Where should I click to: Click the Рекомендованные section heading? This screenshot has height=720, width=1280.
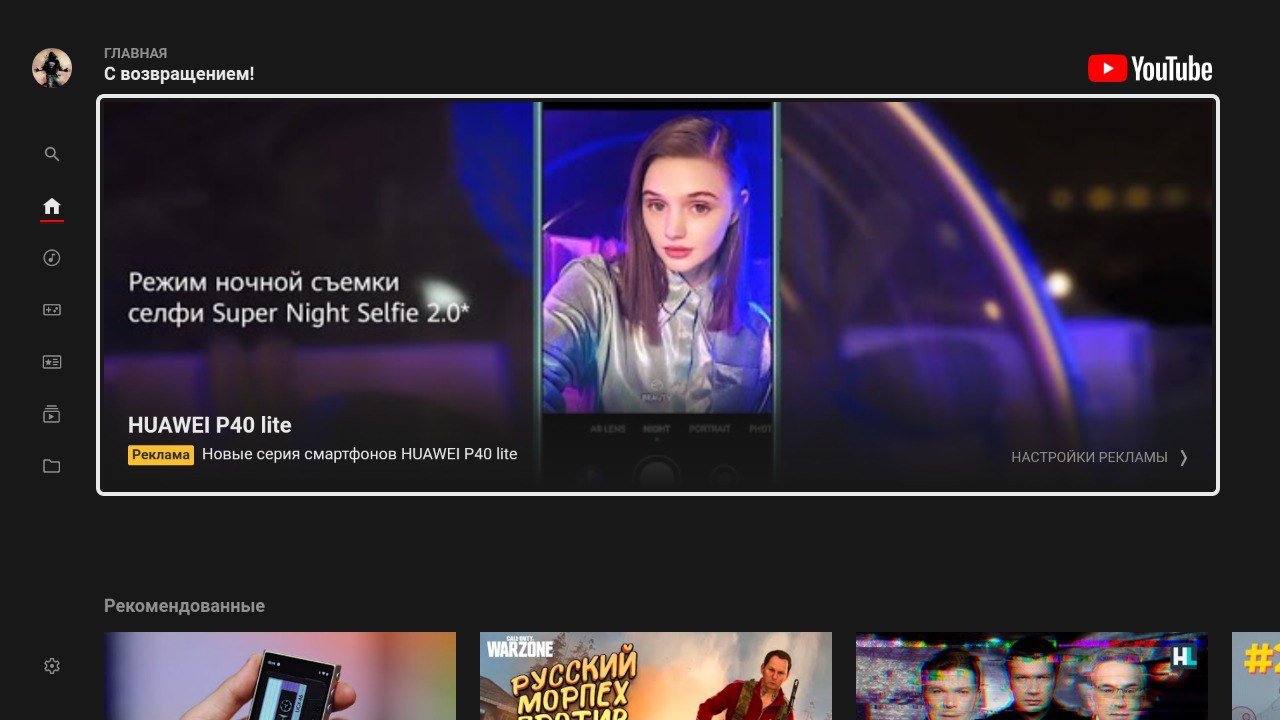184,606
